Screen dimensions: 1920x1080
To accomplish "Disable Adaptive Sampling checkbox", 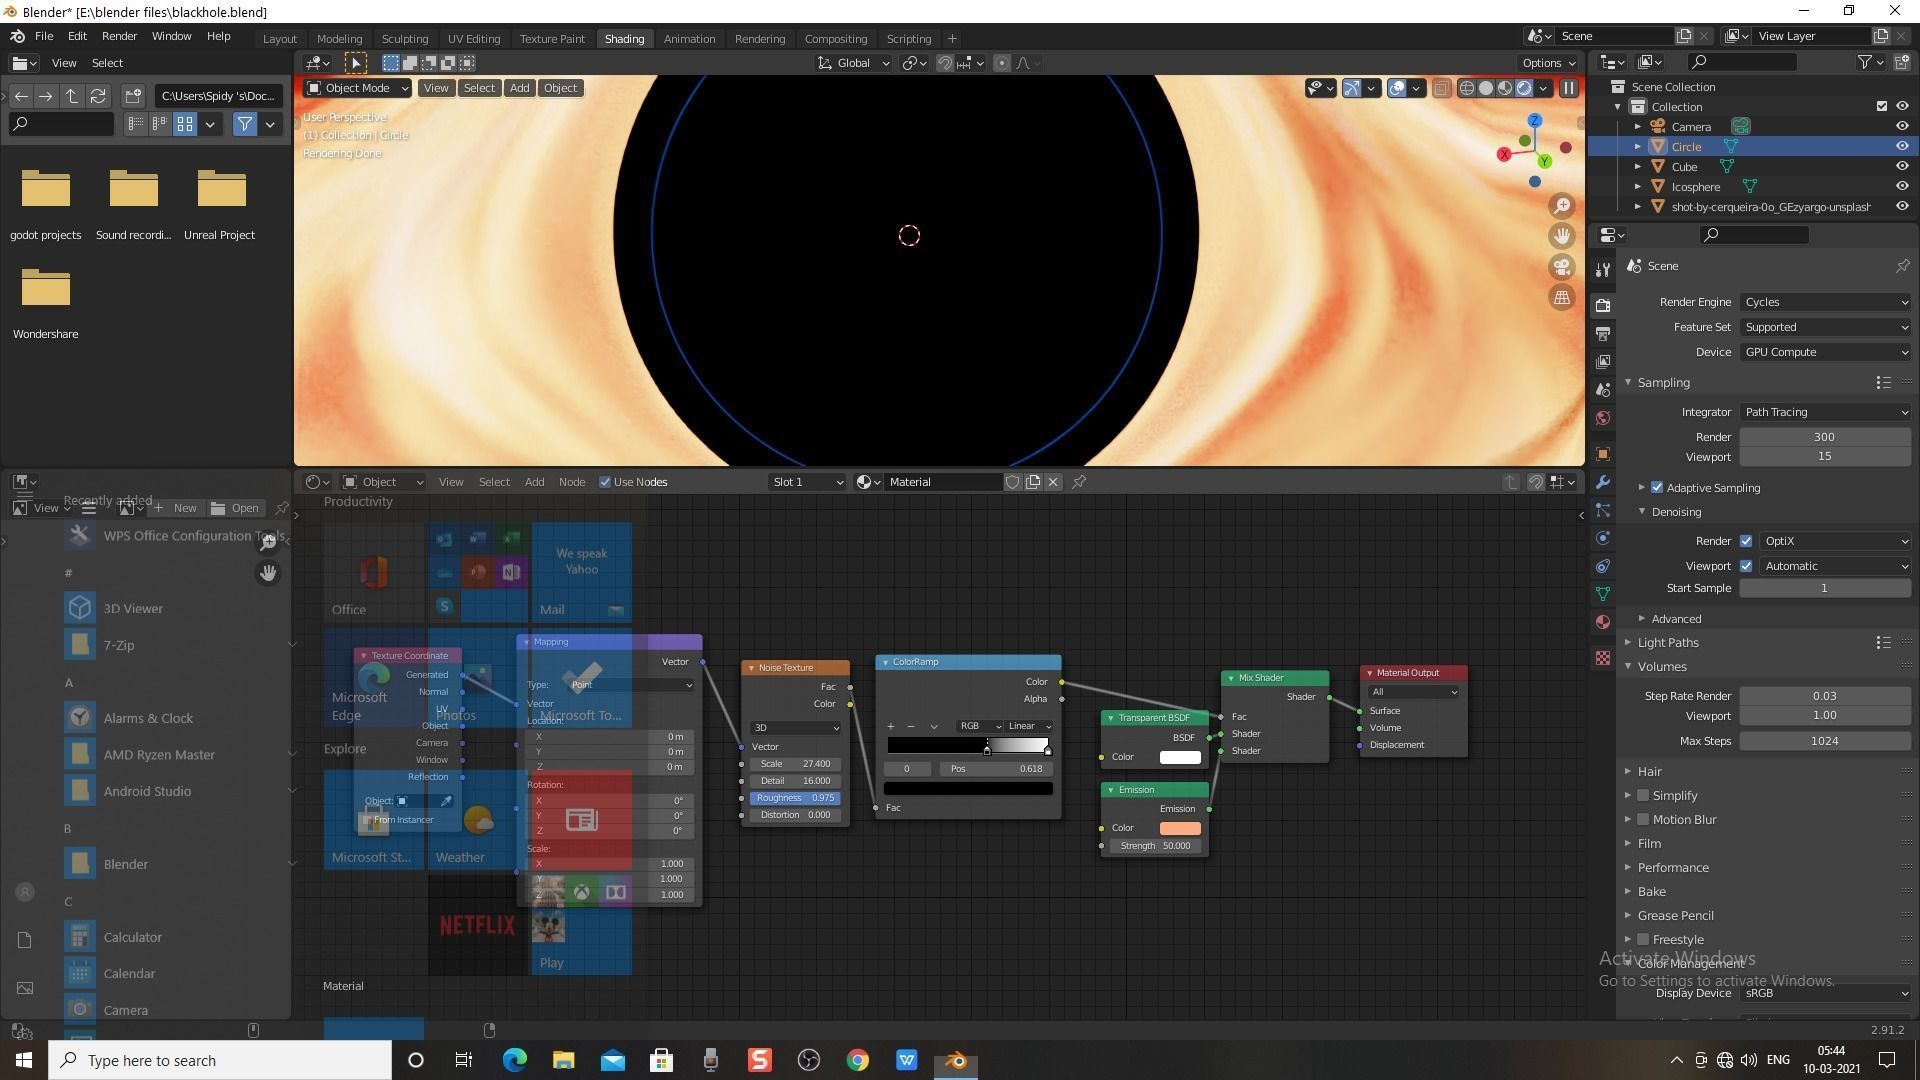I will pyautogui.click(x=1657, y=488).
